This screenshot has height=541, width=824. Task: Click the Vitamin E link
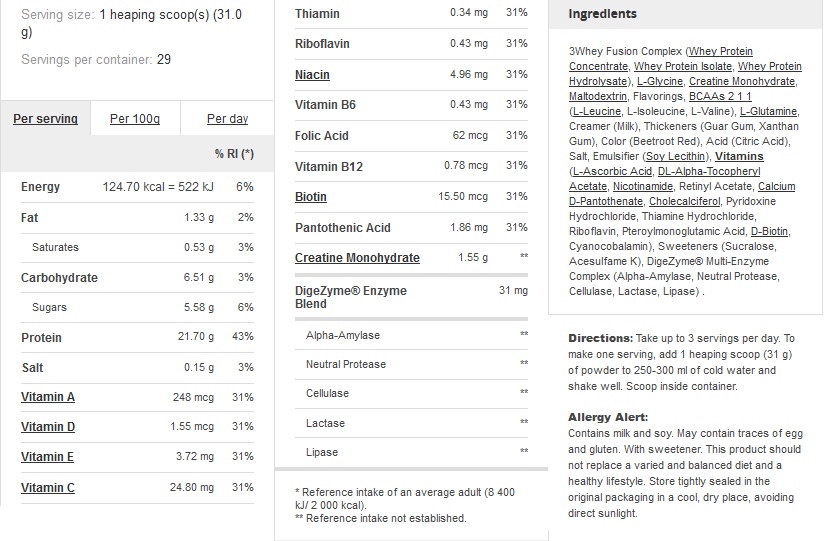point(48,457)
